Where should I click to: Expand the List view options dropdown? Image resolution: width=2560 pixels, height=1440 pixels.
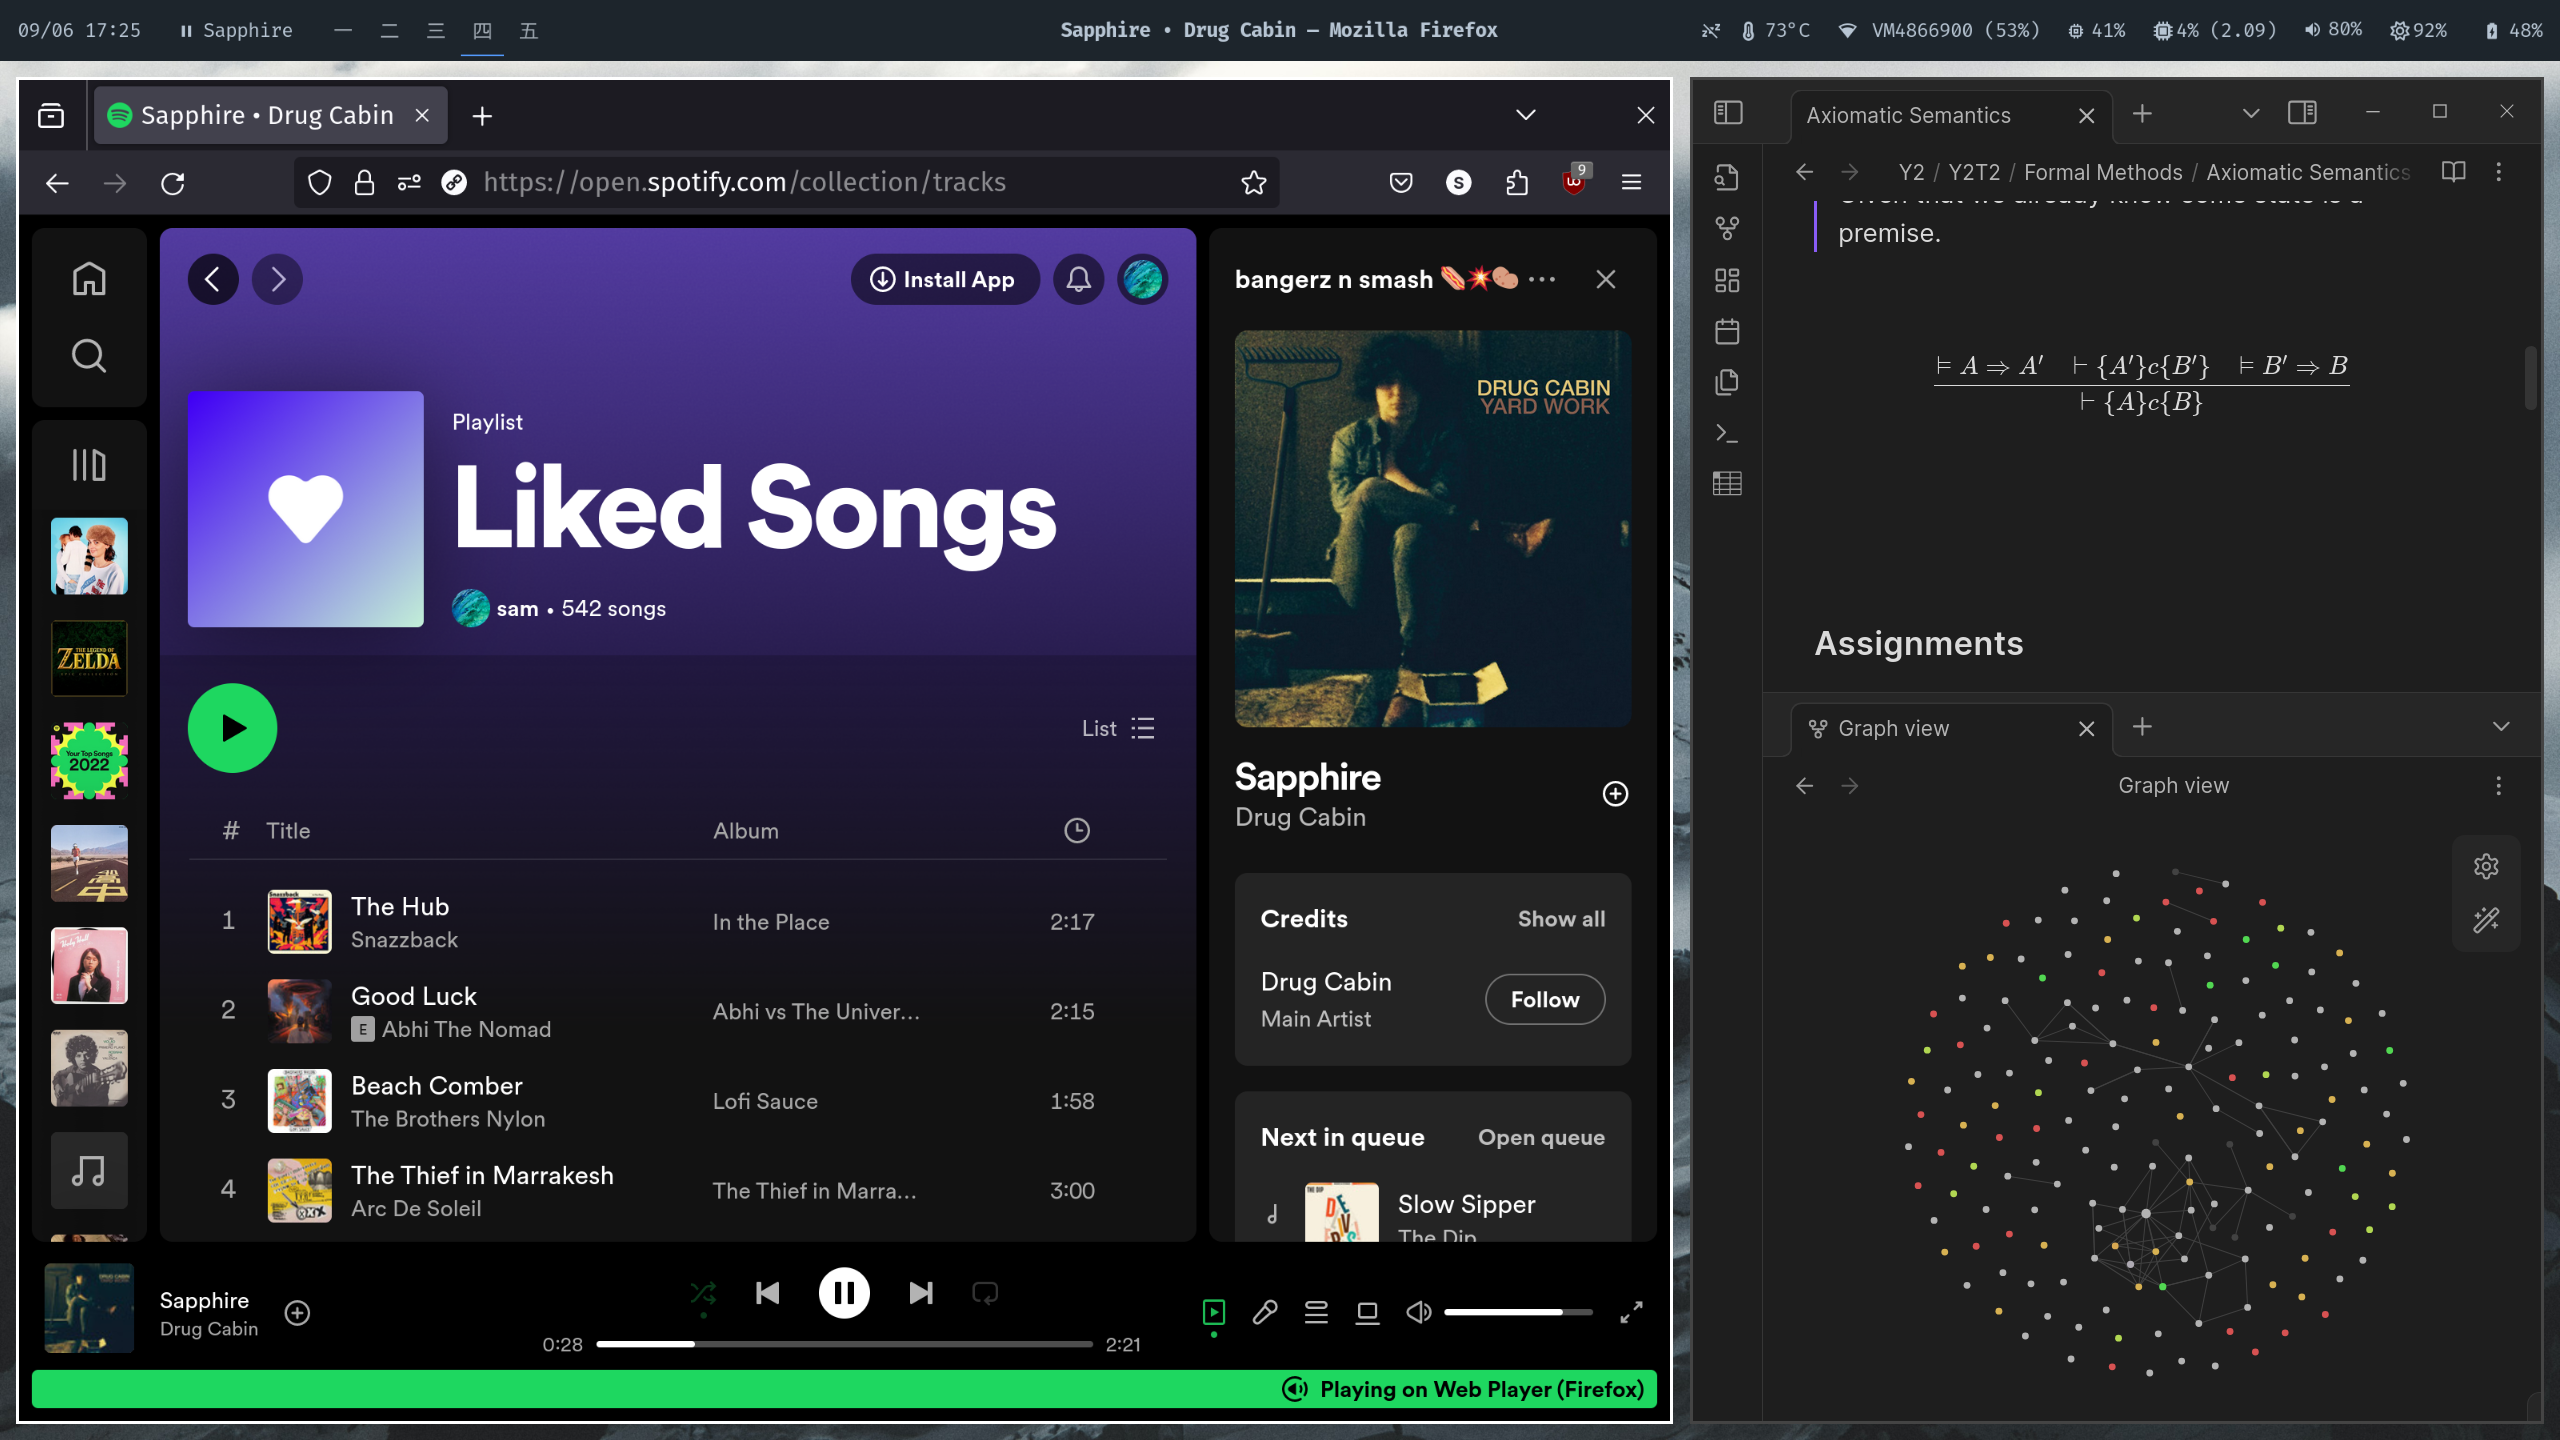tap(1118, 728)
